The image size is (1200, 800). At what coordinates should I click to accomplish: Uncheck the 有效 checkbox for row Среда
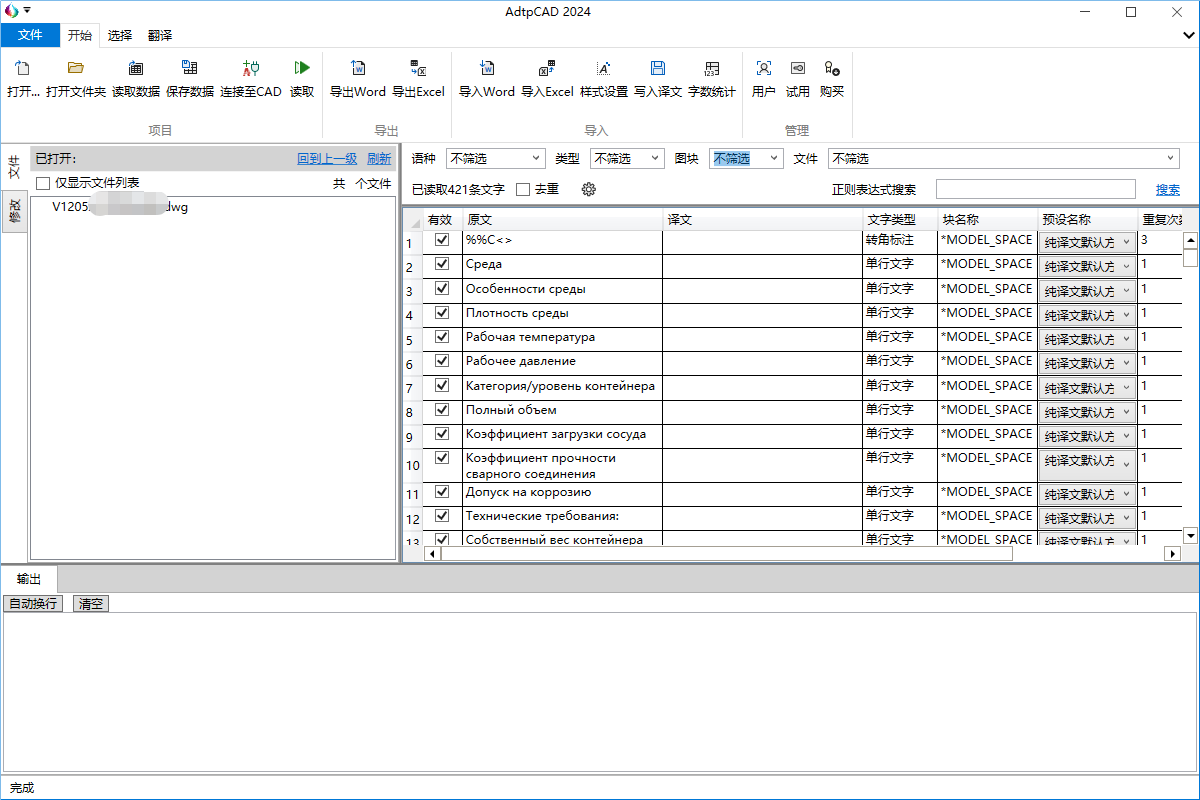point(442,264)
